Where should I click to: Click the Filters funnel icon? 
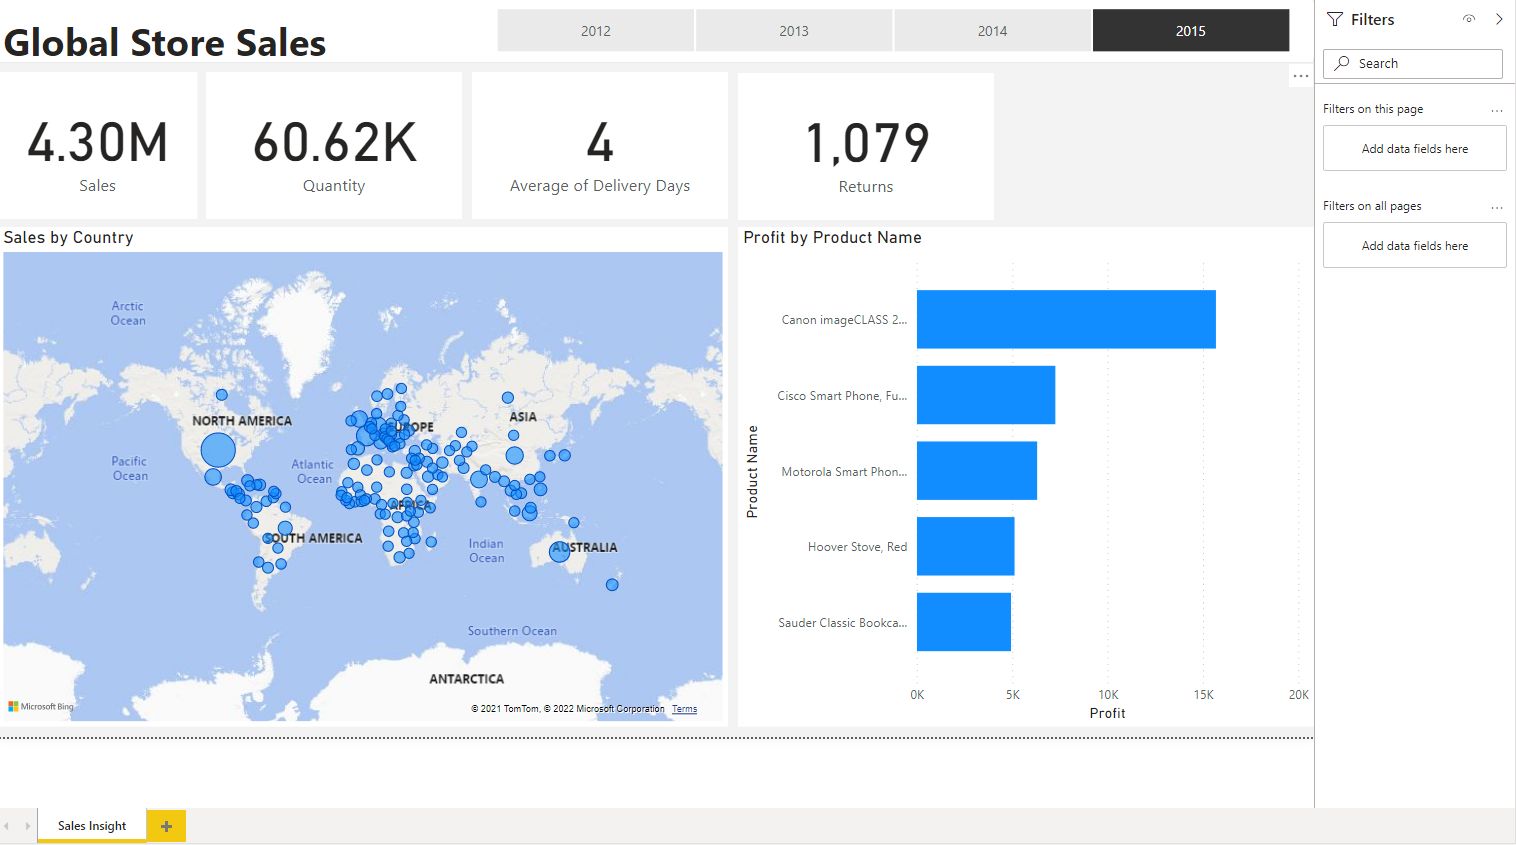(1334, 18)
